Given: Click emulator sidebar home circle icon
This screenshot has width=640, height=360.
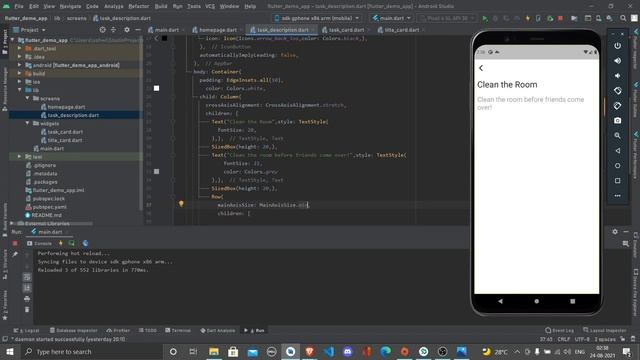Looking at the screenshot, I should point(618,166).
